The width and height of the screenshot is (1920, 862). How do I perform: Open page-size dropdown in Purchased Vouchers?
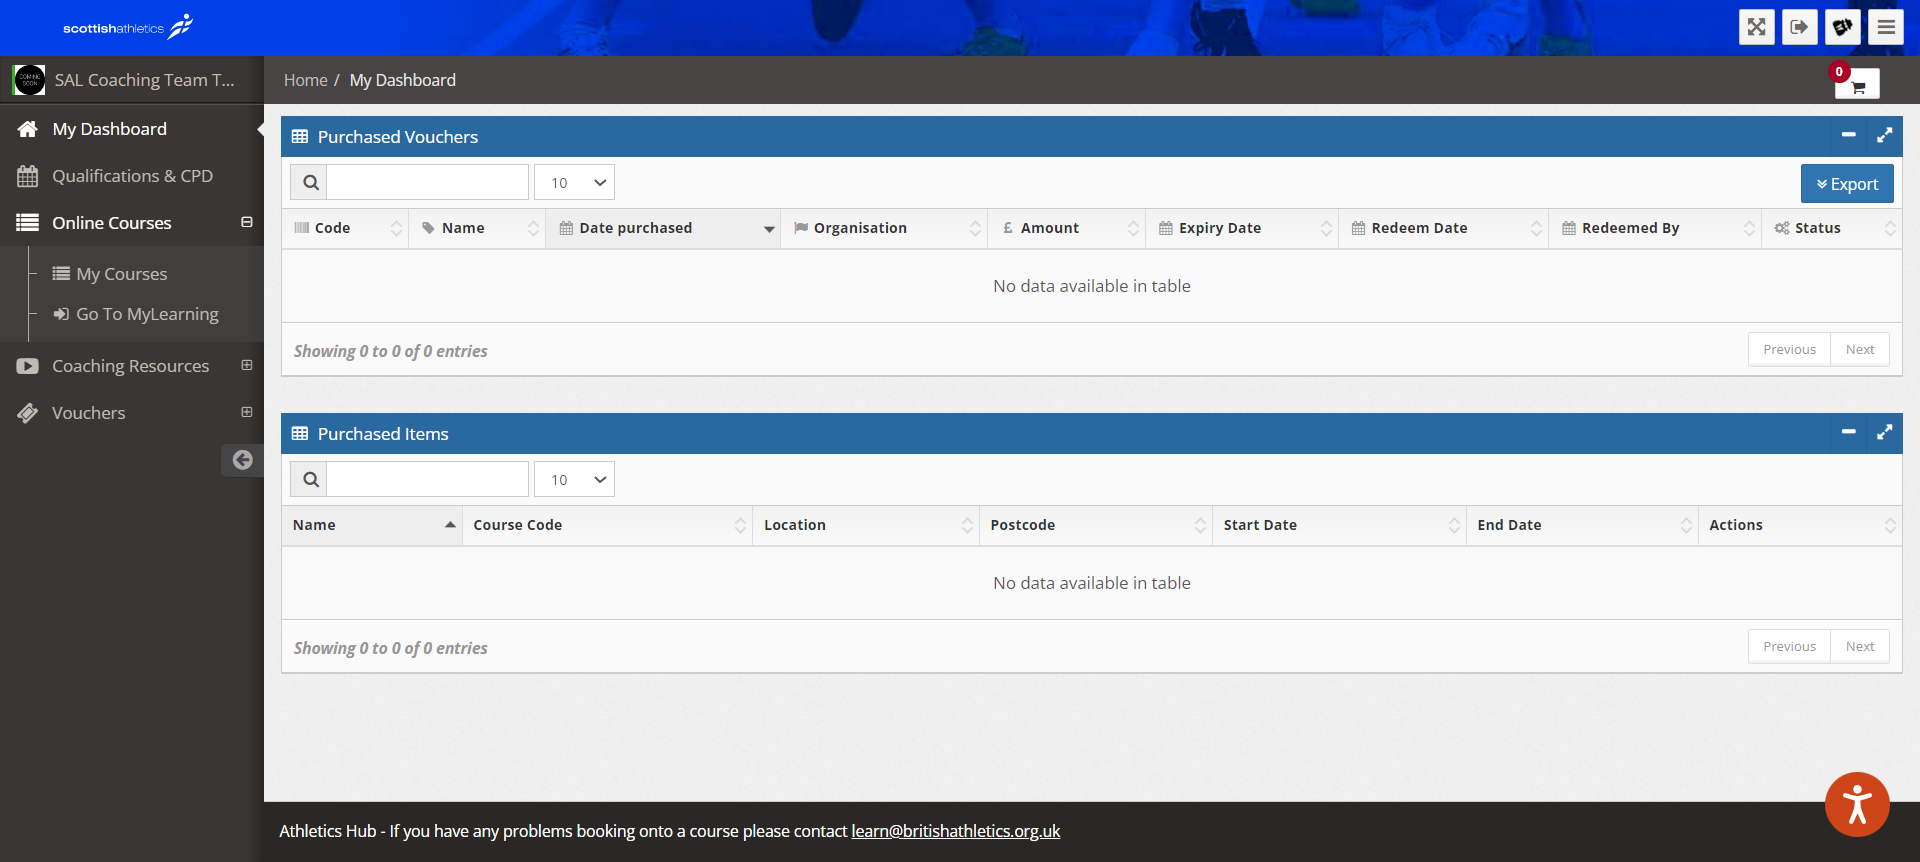[574, 183]
